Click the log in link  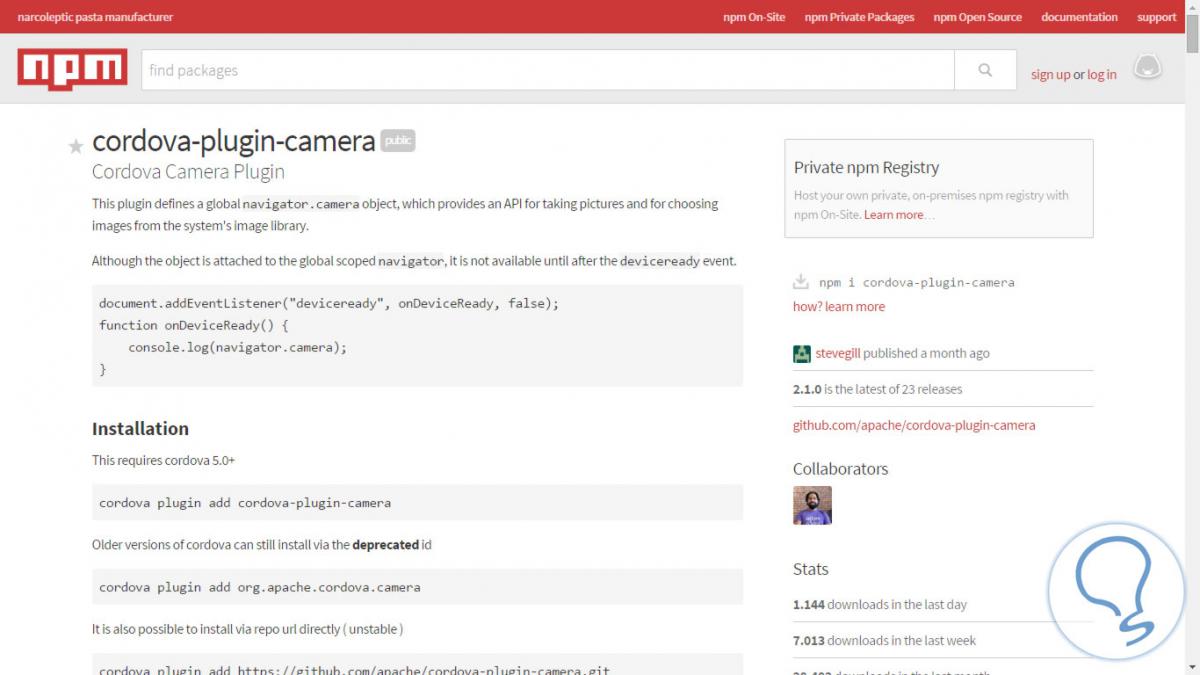click(x=1102, y=74)
